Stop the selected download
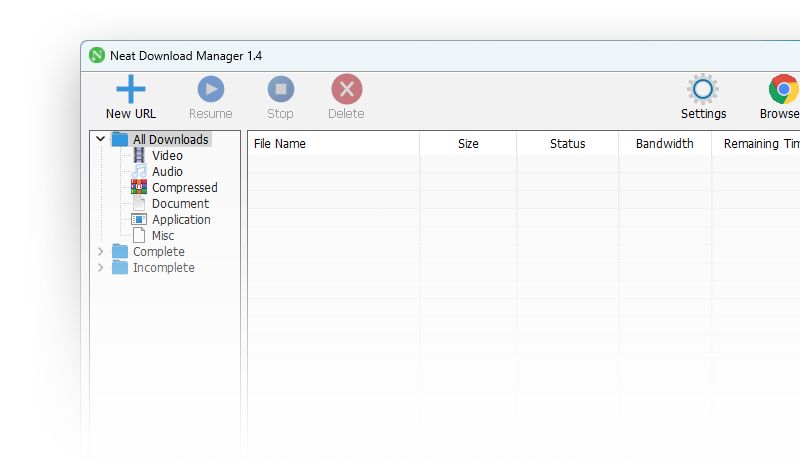The image size is (800, 465). click(281, 90)
